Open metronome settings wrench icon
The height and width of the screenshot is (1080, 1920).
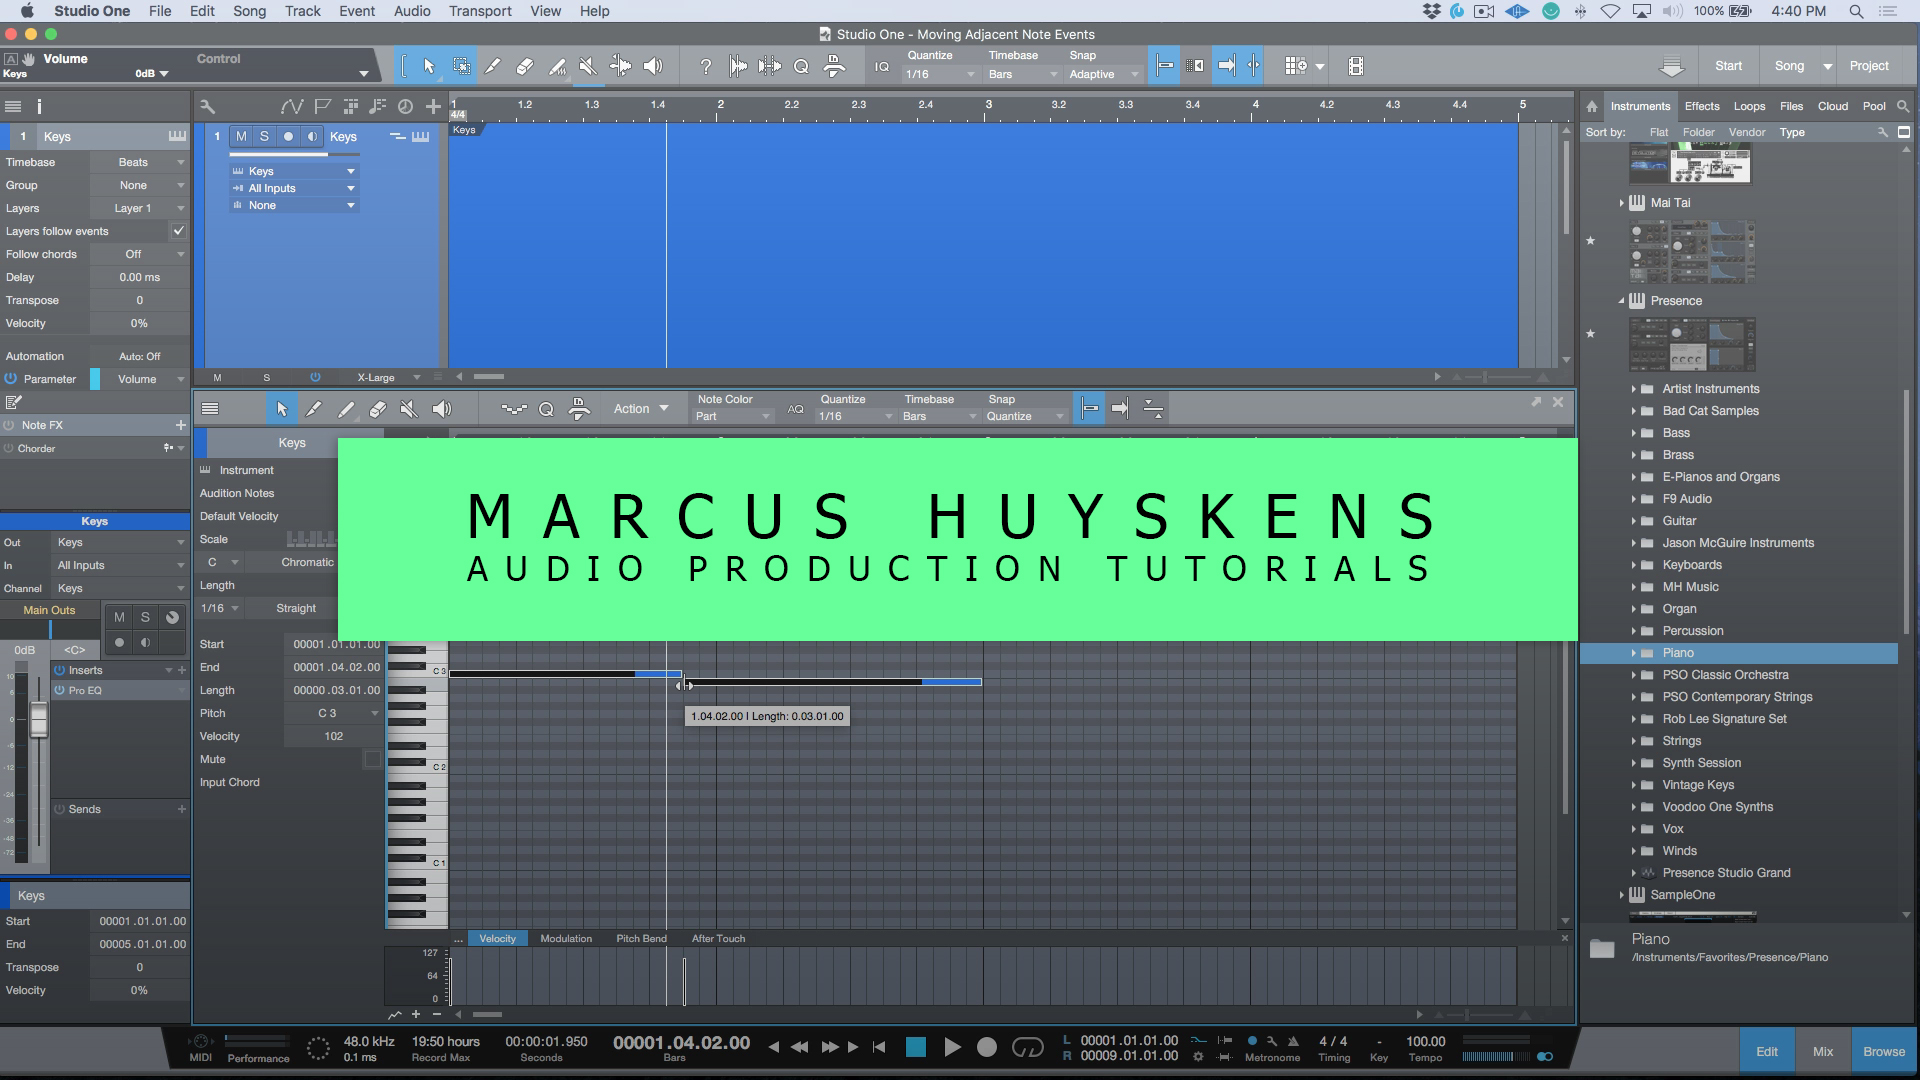coord(1272,1041)
